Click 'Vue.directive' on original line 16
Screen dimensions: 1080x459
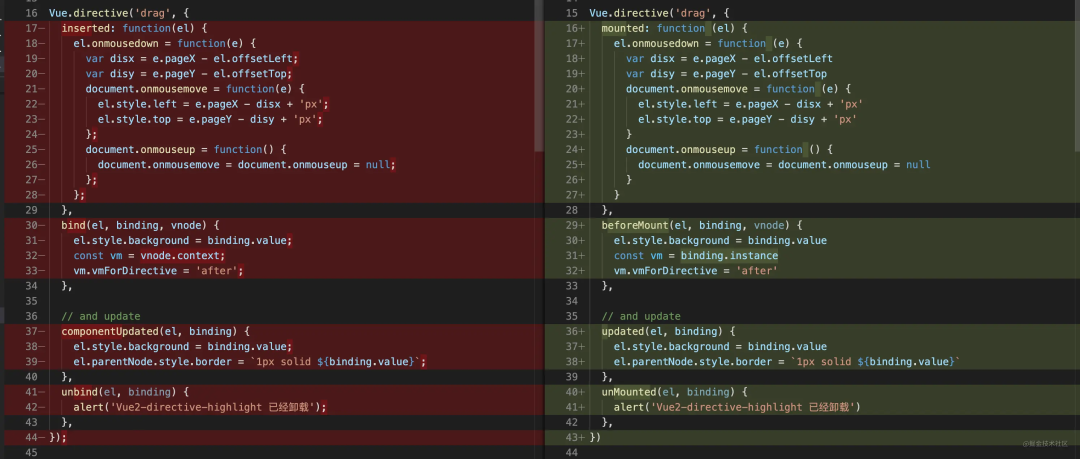[x=88, y=13]
